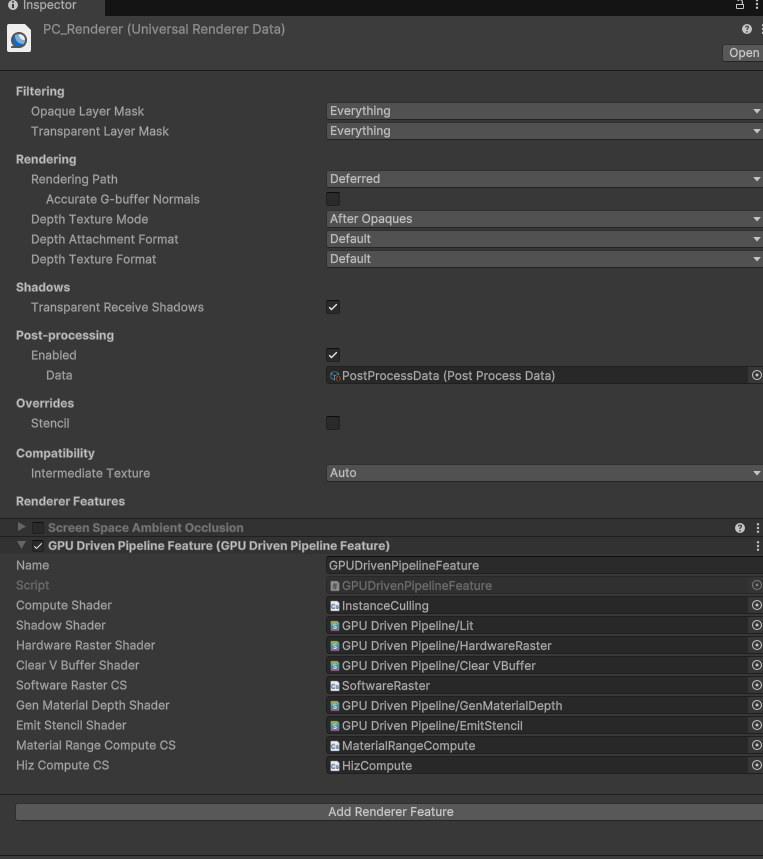Click the Renderer Features heading
Image resolution: width=763 pixels, height=859 pixels.
pyautogui.click(x=70, y=501)
